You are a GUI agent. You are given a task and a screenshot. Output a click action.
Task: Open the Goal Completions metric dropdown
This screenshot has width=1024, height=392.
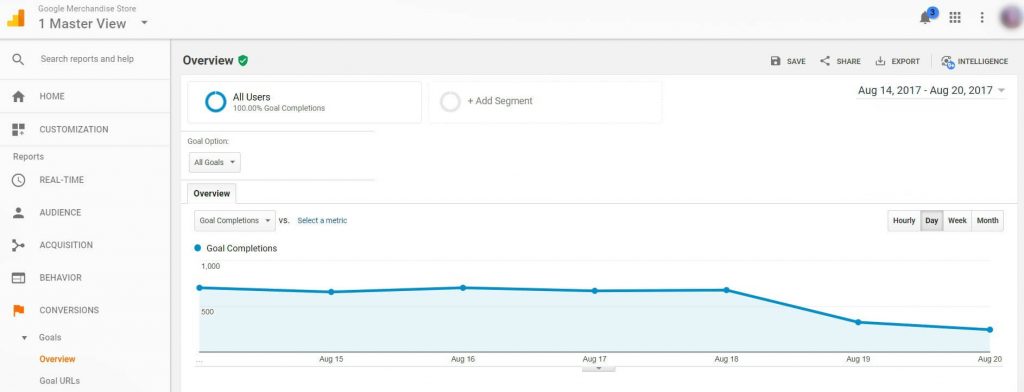pyautogui.click(x=235, y=221)
